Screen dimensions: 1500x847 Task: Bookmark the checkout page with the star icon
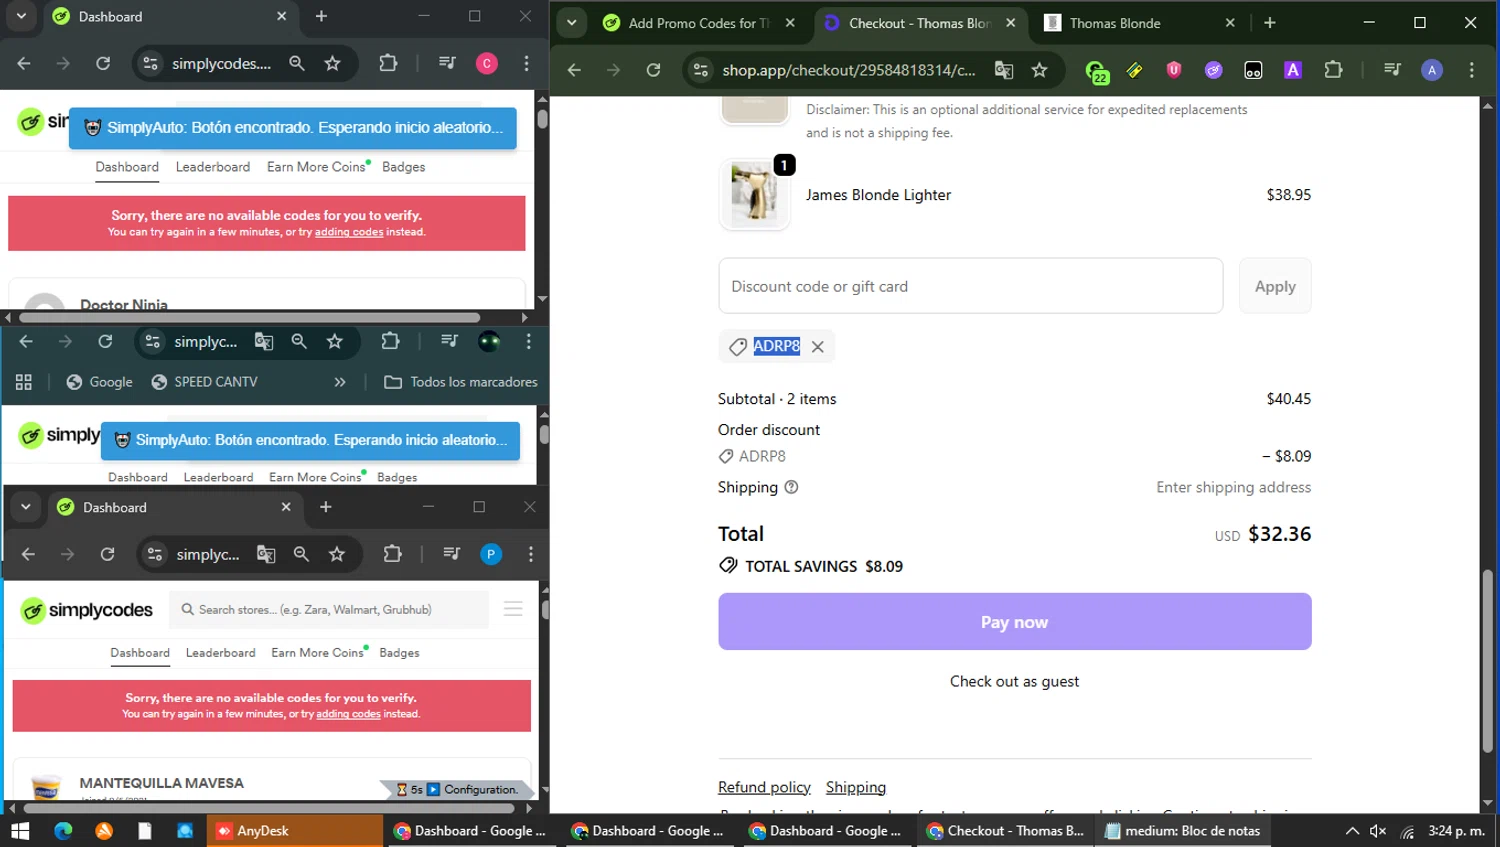pyautogui.click(x=1039, y=70)
